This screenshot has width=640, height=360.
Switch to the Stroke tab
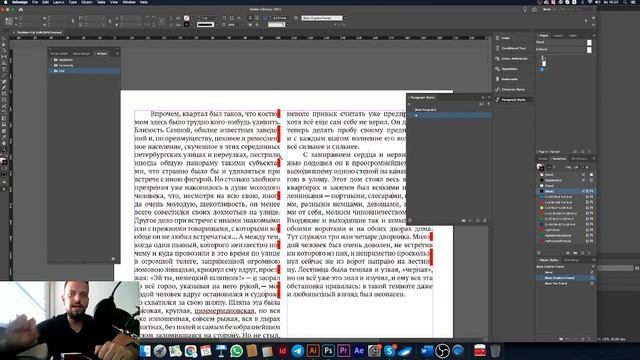pos(542,159)
